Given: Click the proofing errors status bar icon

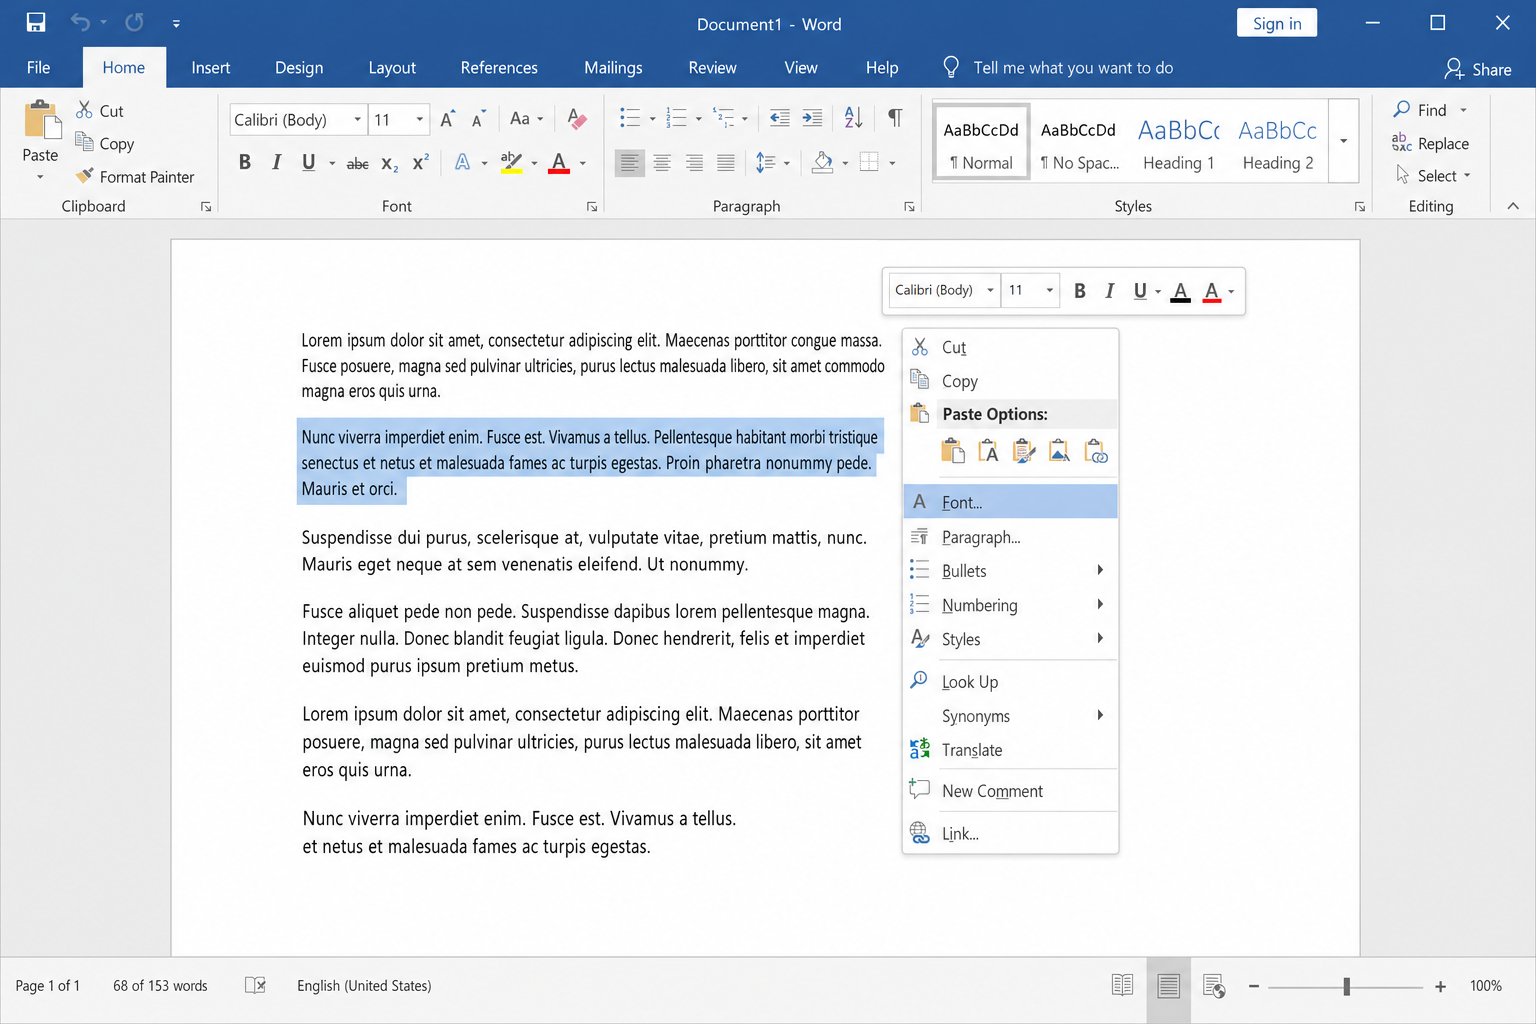Looking at the screenshot, I should click(x=256, y=985).
